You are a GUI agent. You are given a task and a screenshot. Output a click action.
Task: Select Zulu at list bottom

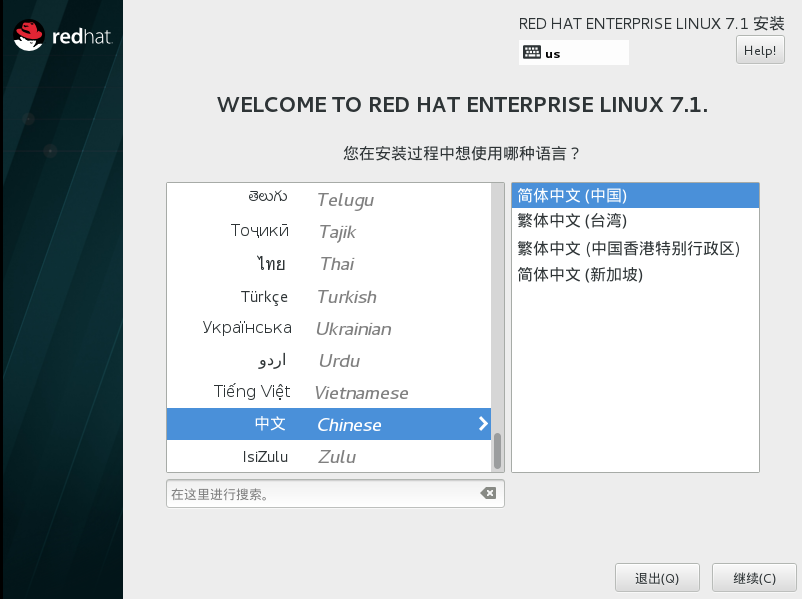point(328,457)
